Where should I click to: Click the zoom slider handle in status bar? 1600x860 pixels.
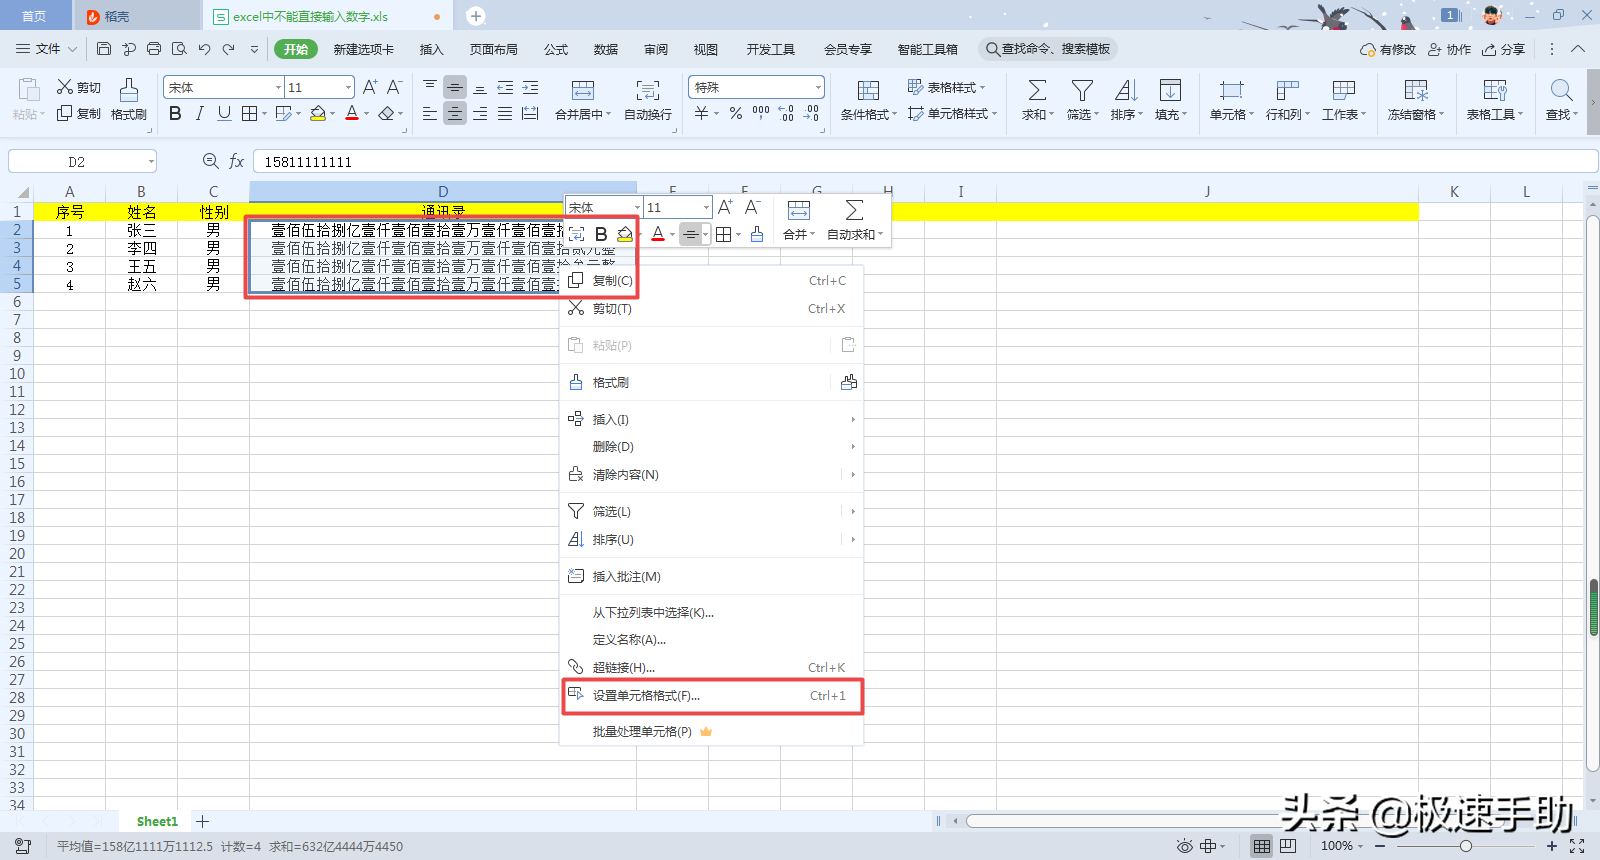pos(1466,846)
